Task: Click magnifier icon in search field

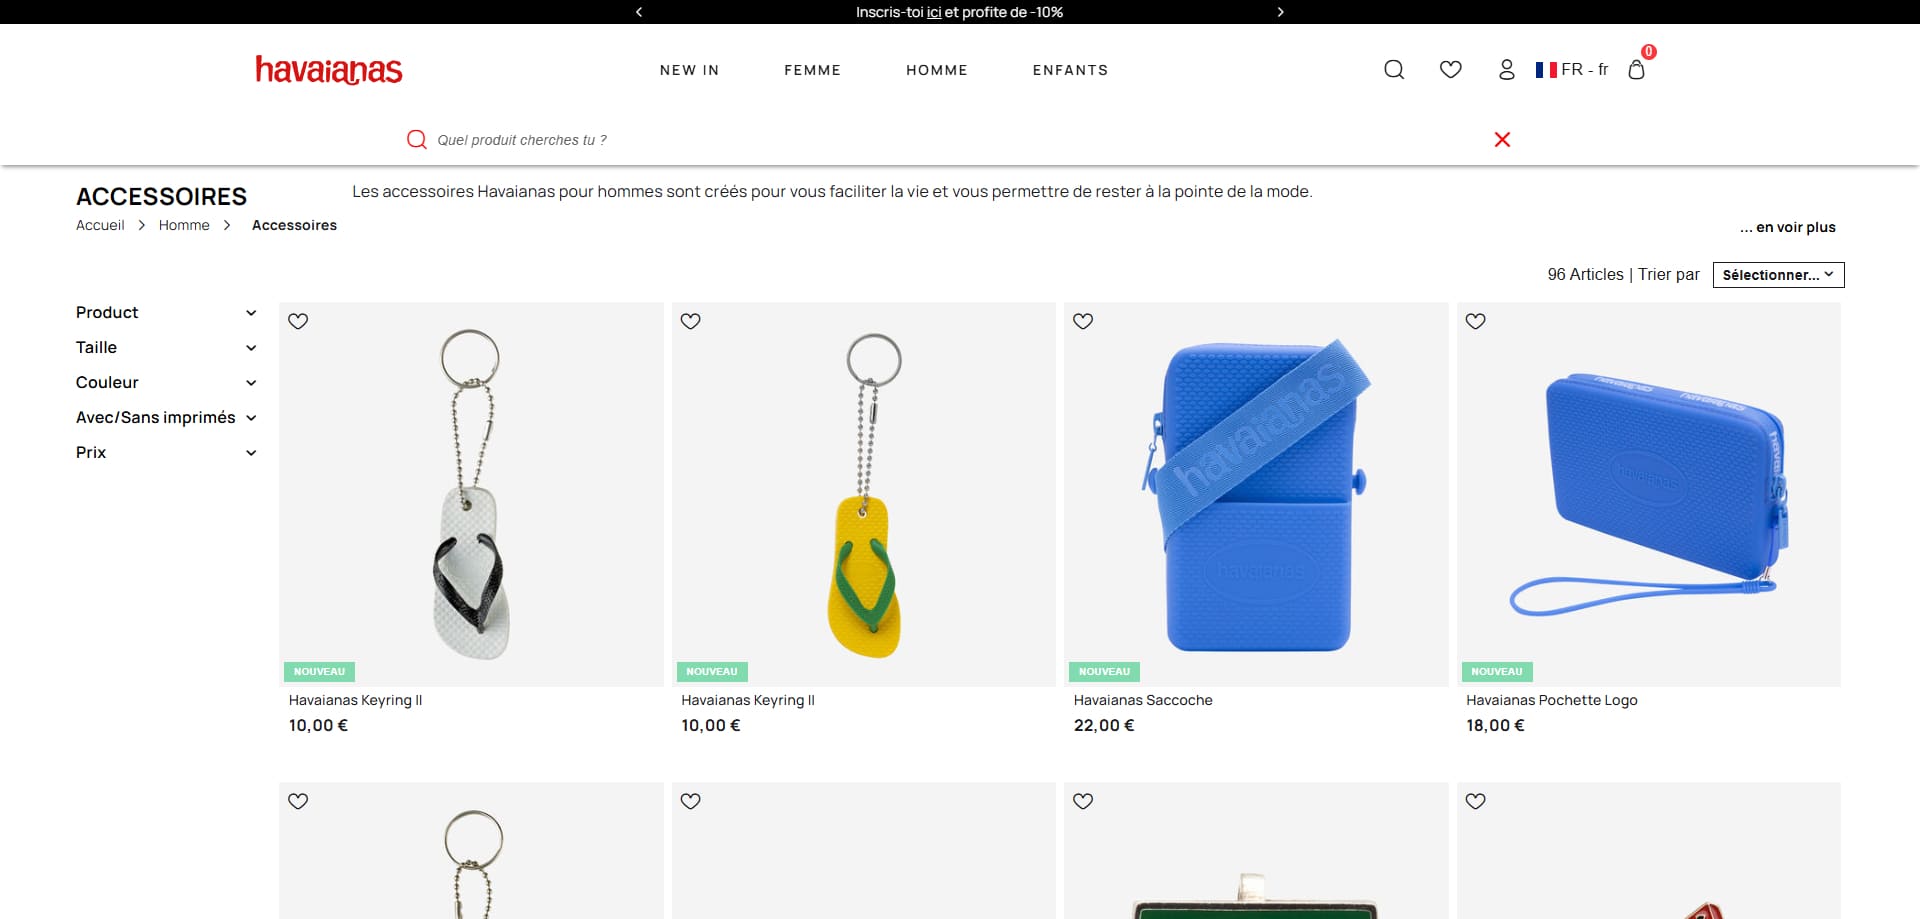Action: pos(416,140)
